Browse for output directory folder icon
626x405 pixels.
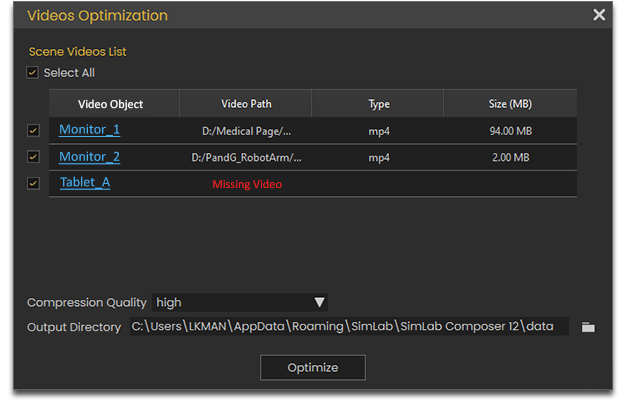pos(588,327)
